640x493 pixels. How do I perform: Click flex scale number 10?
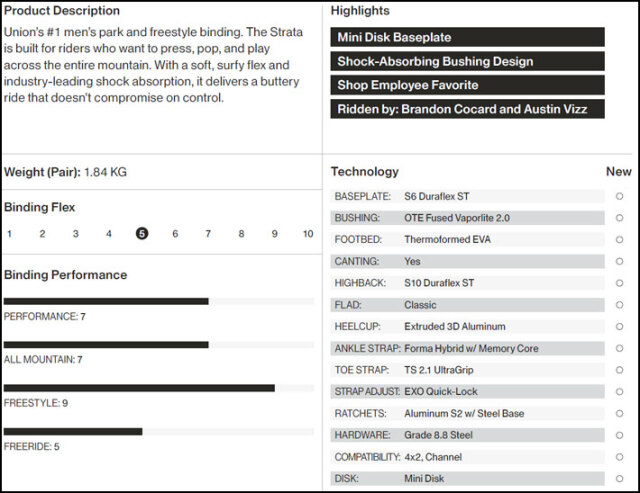click(308, 234)
